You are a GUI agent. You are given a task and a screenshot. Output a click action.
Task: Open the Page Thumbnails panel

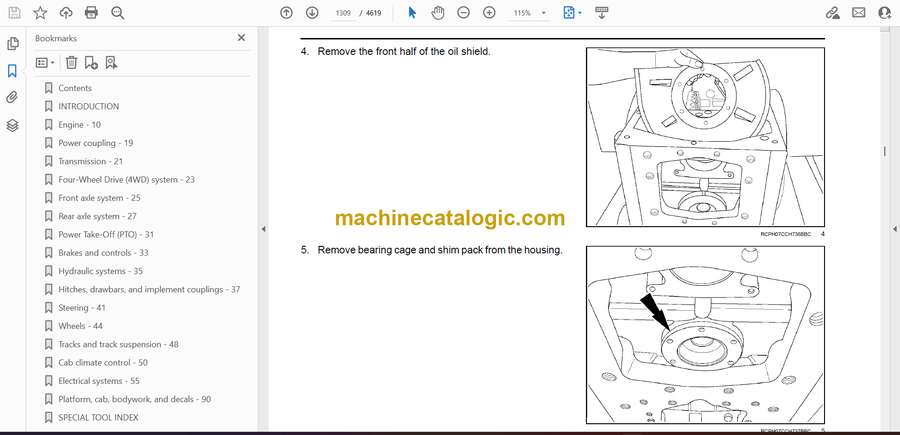coord(12,44)
